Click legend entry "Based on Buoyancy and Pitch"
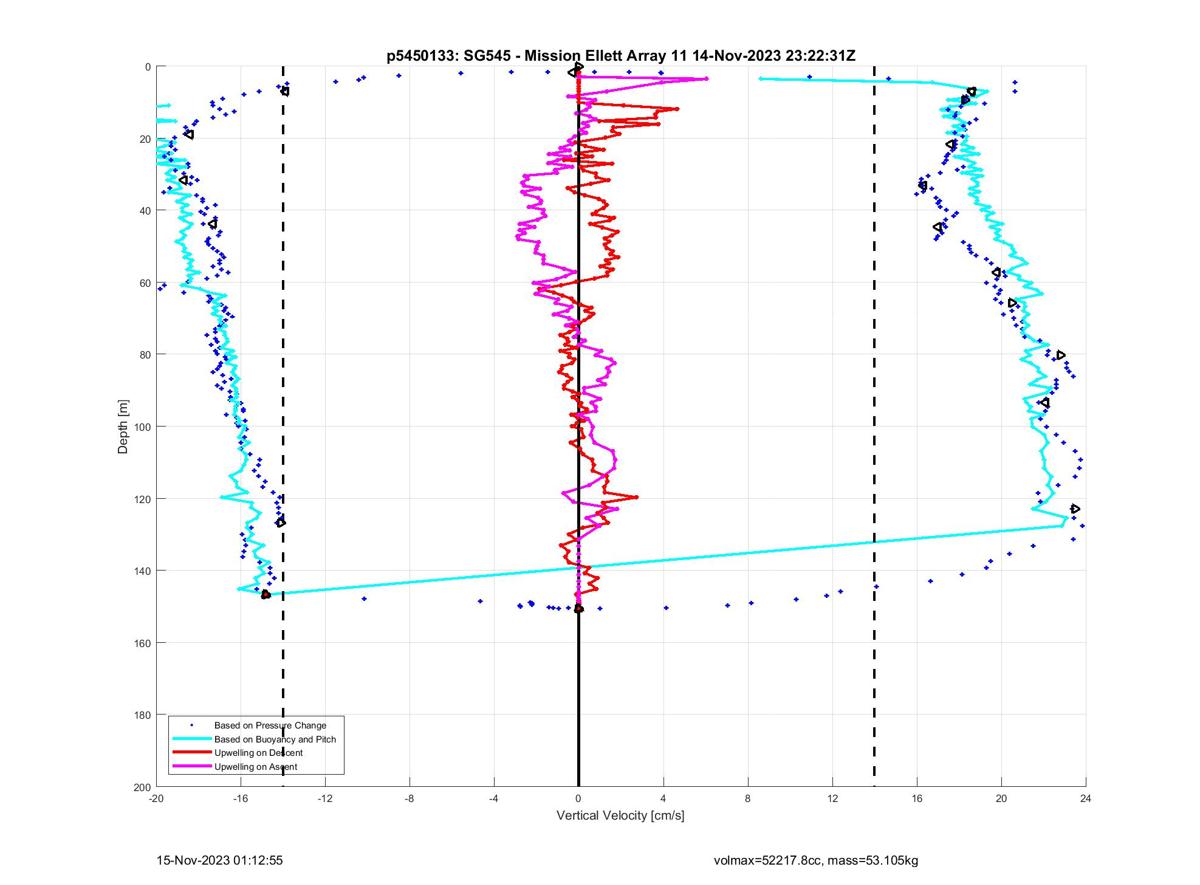This screenshot has width=1200, height=885. click(x=275, y=738)
